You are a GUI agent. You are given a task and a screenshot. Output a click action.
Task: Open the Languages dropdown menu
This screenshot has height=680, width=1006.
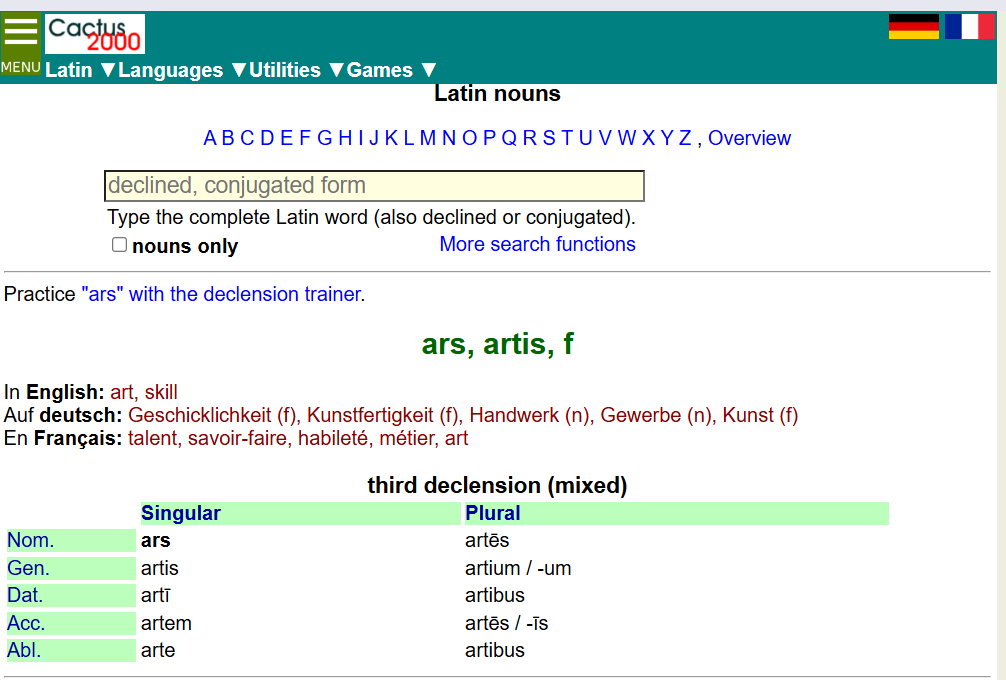click(182, 70)
